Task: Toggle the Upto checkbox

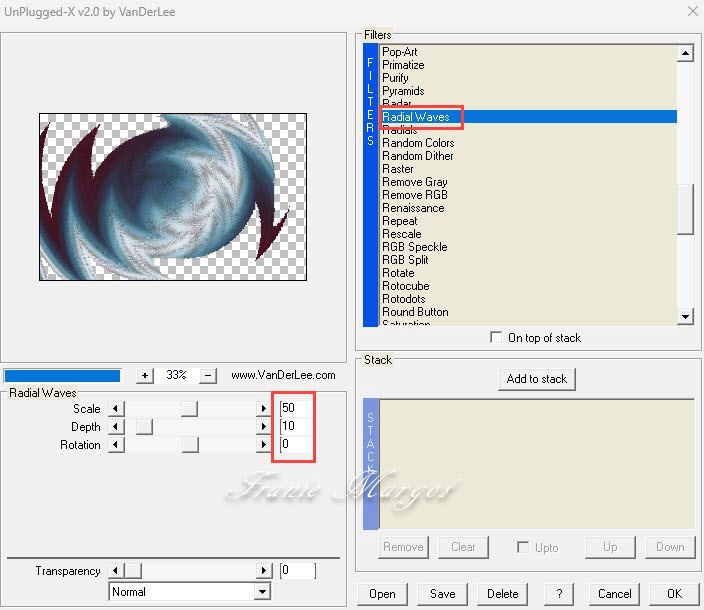Action: click(x=522, y=547)
